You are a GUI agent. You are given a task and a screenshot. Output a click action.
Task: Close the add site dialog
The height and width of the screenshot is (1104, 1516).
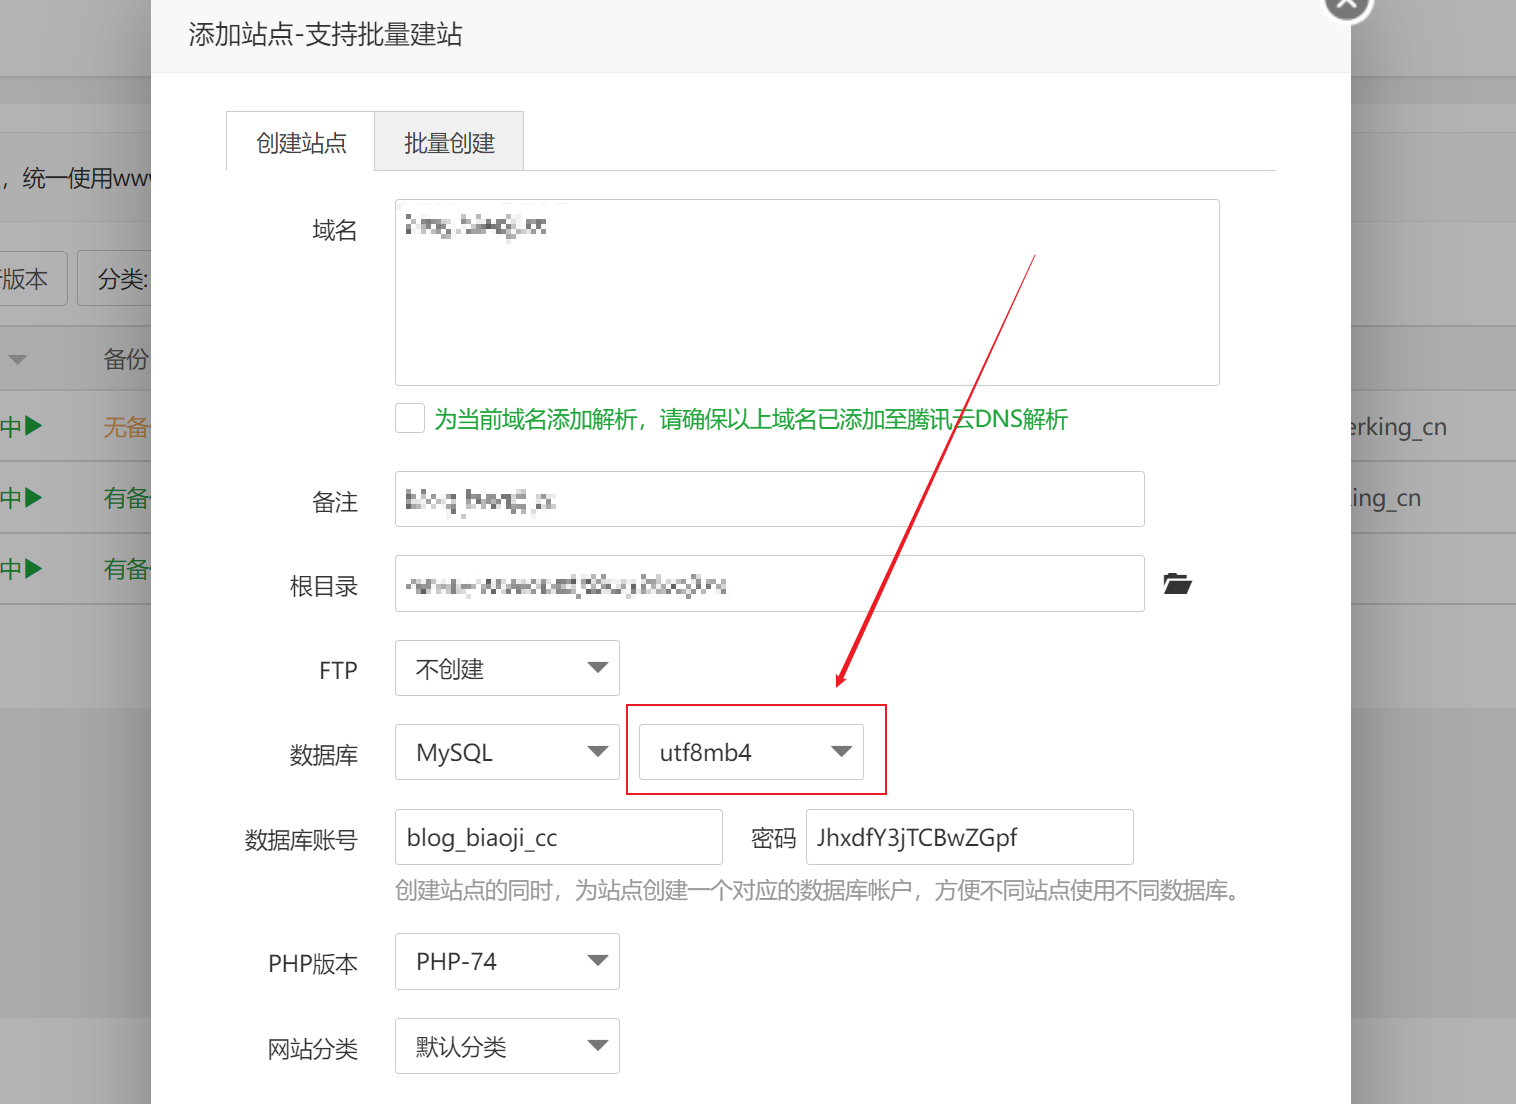click(1347, 5)
